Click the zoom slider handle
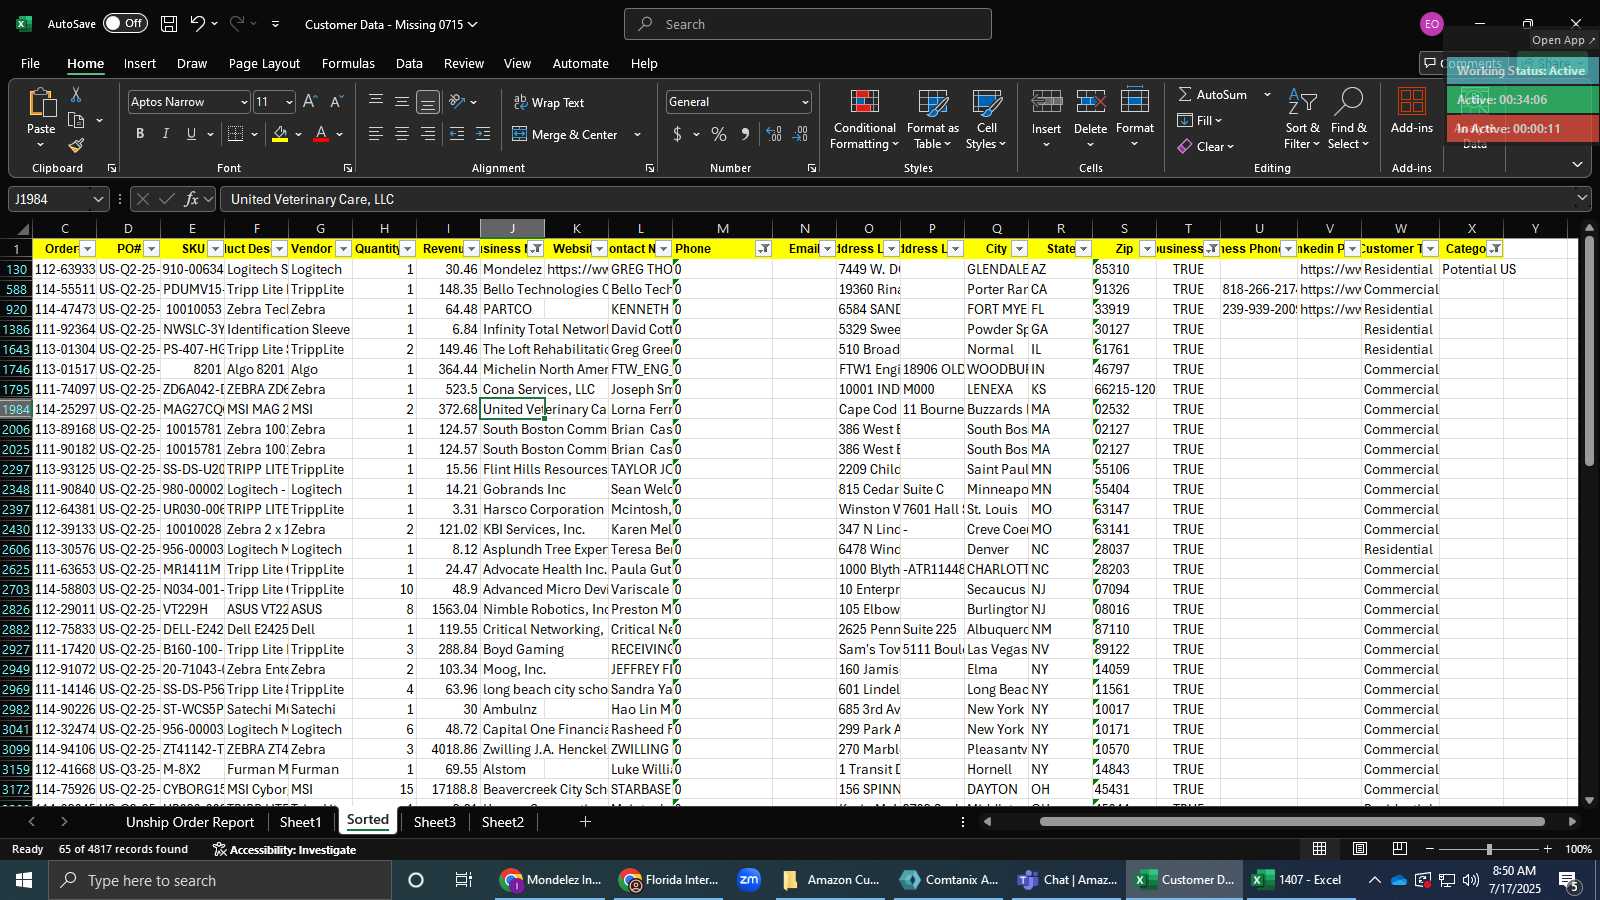Image resolution: width=1600 pixels, height=900 pixels. coord(1489,849)
